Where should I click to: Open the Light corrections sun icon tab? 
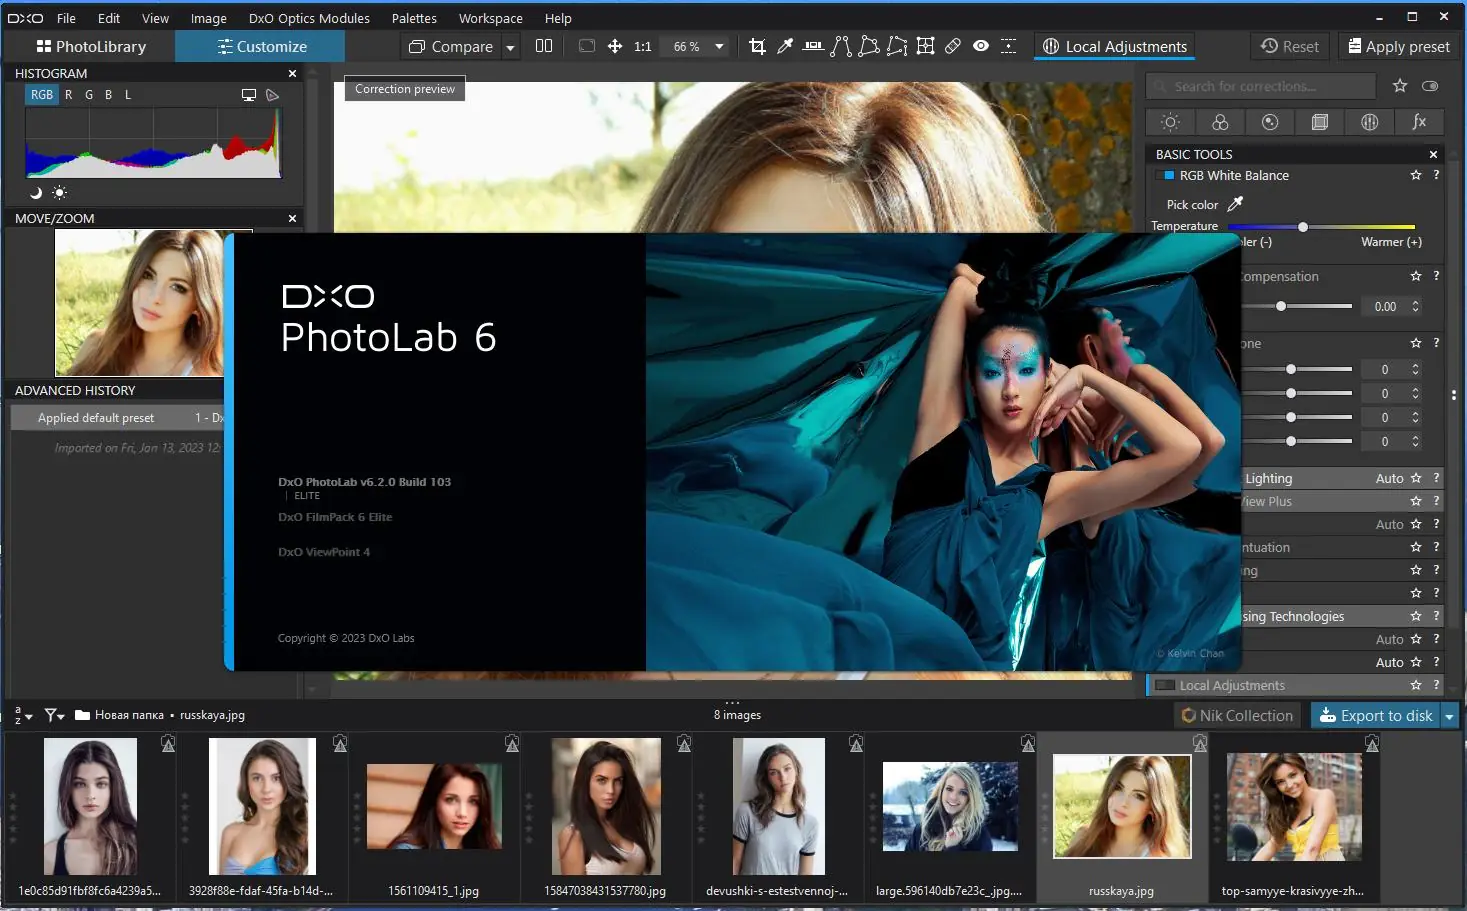(x=1170, y=122)
